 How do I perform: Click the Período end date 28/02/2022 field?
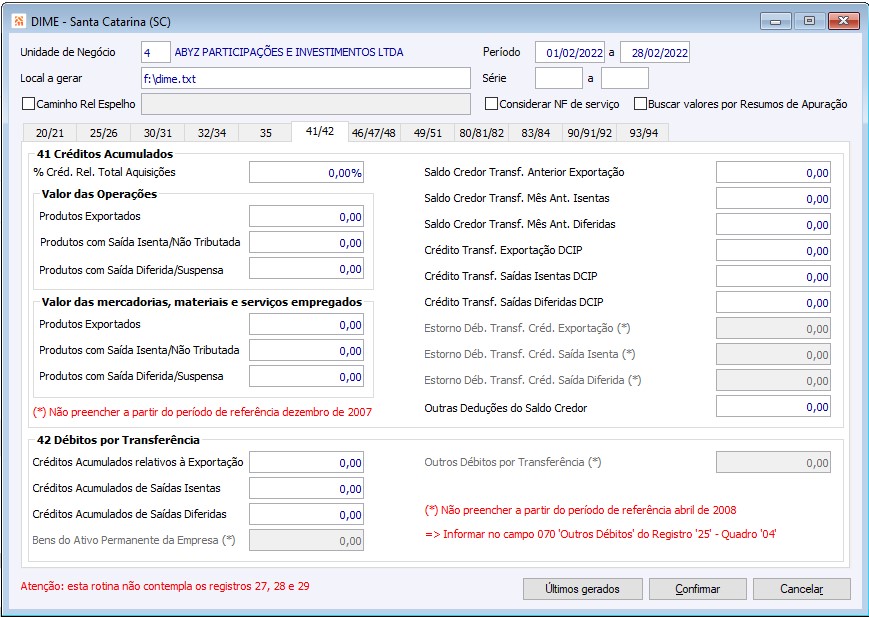pyautogui.click(x=655, y=53)
